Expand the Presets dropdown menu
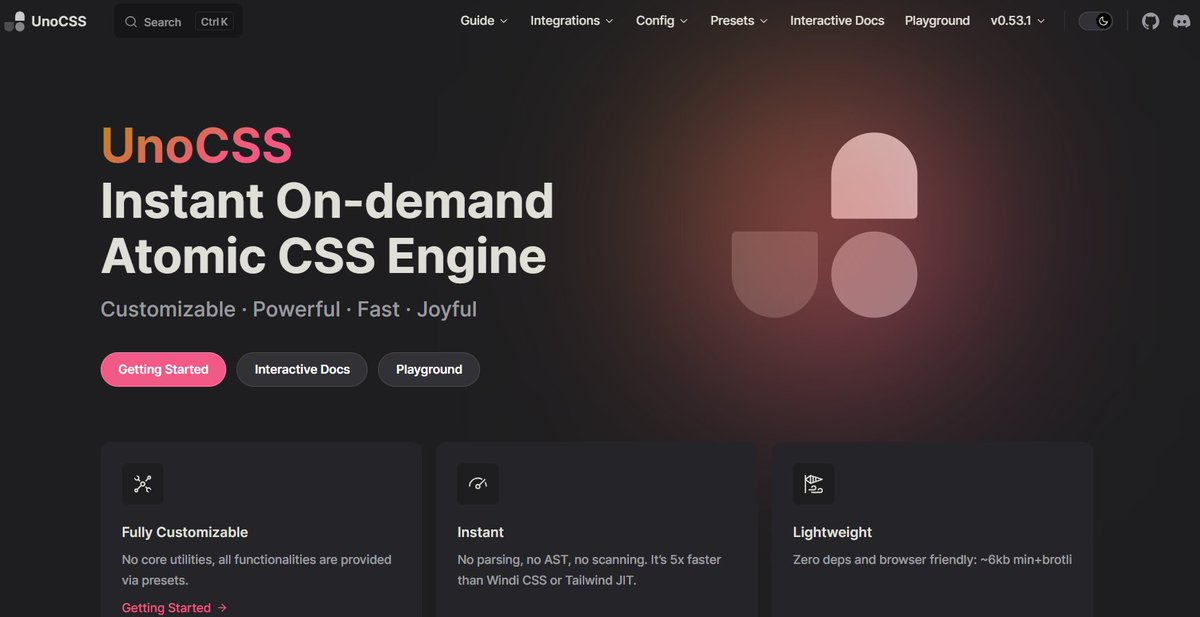1200x617 pixels. [739, 21]
